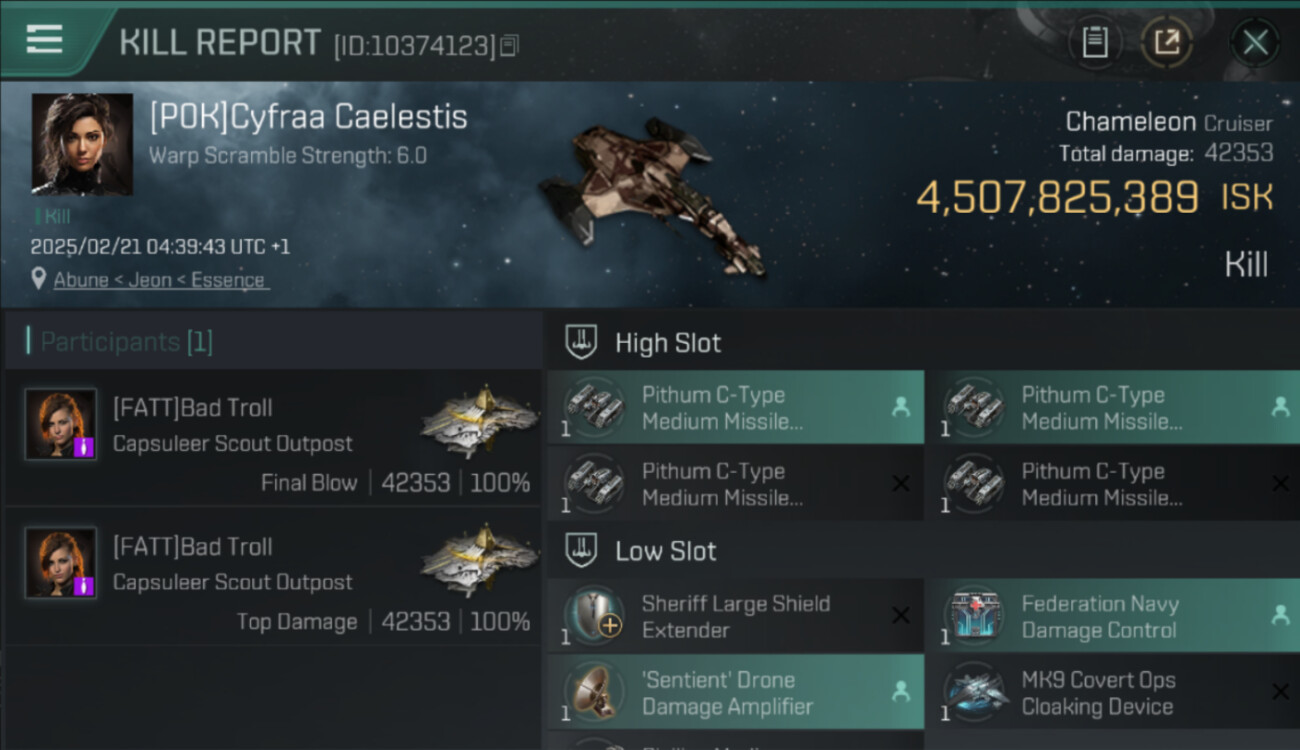Select the High Slot section header
The width and height of the screenshot is (1300, 750).
pyautogui.click(x=667, y=343)
